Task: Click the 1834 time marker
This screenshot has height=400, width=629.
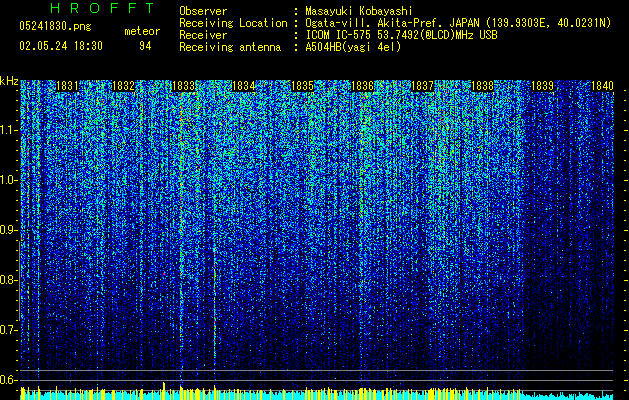Action: point(243,86)
